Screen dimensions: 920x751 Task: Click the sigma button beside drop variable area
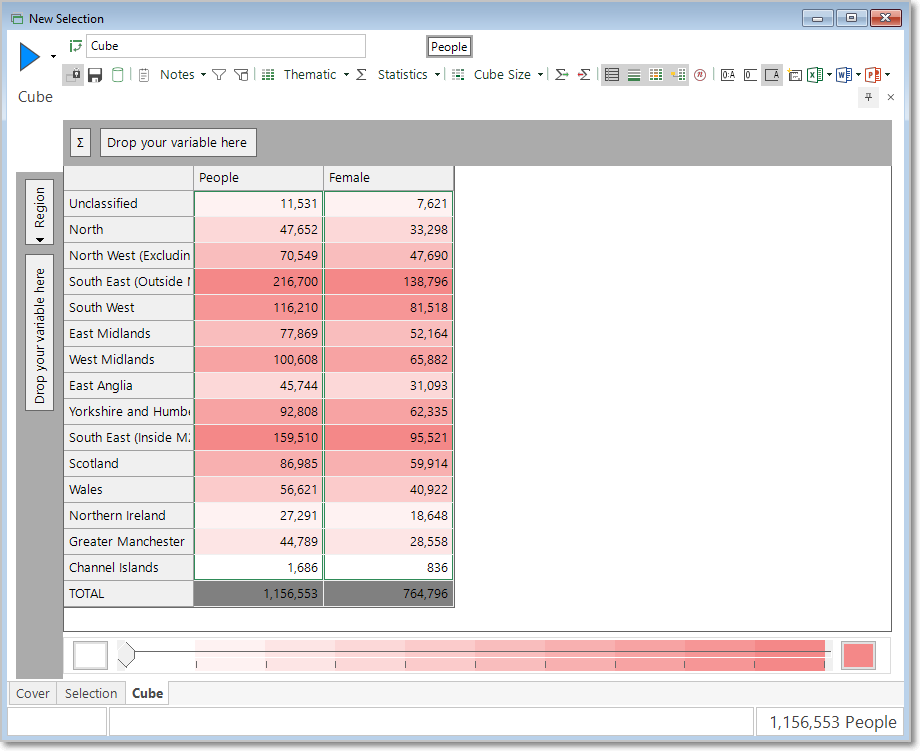click(x=80, y=143)
